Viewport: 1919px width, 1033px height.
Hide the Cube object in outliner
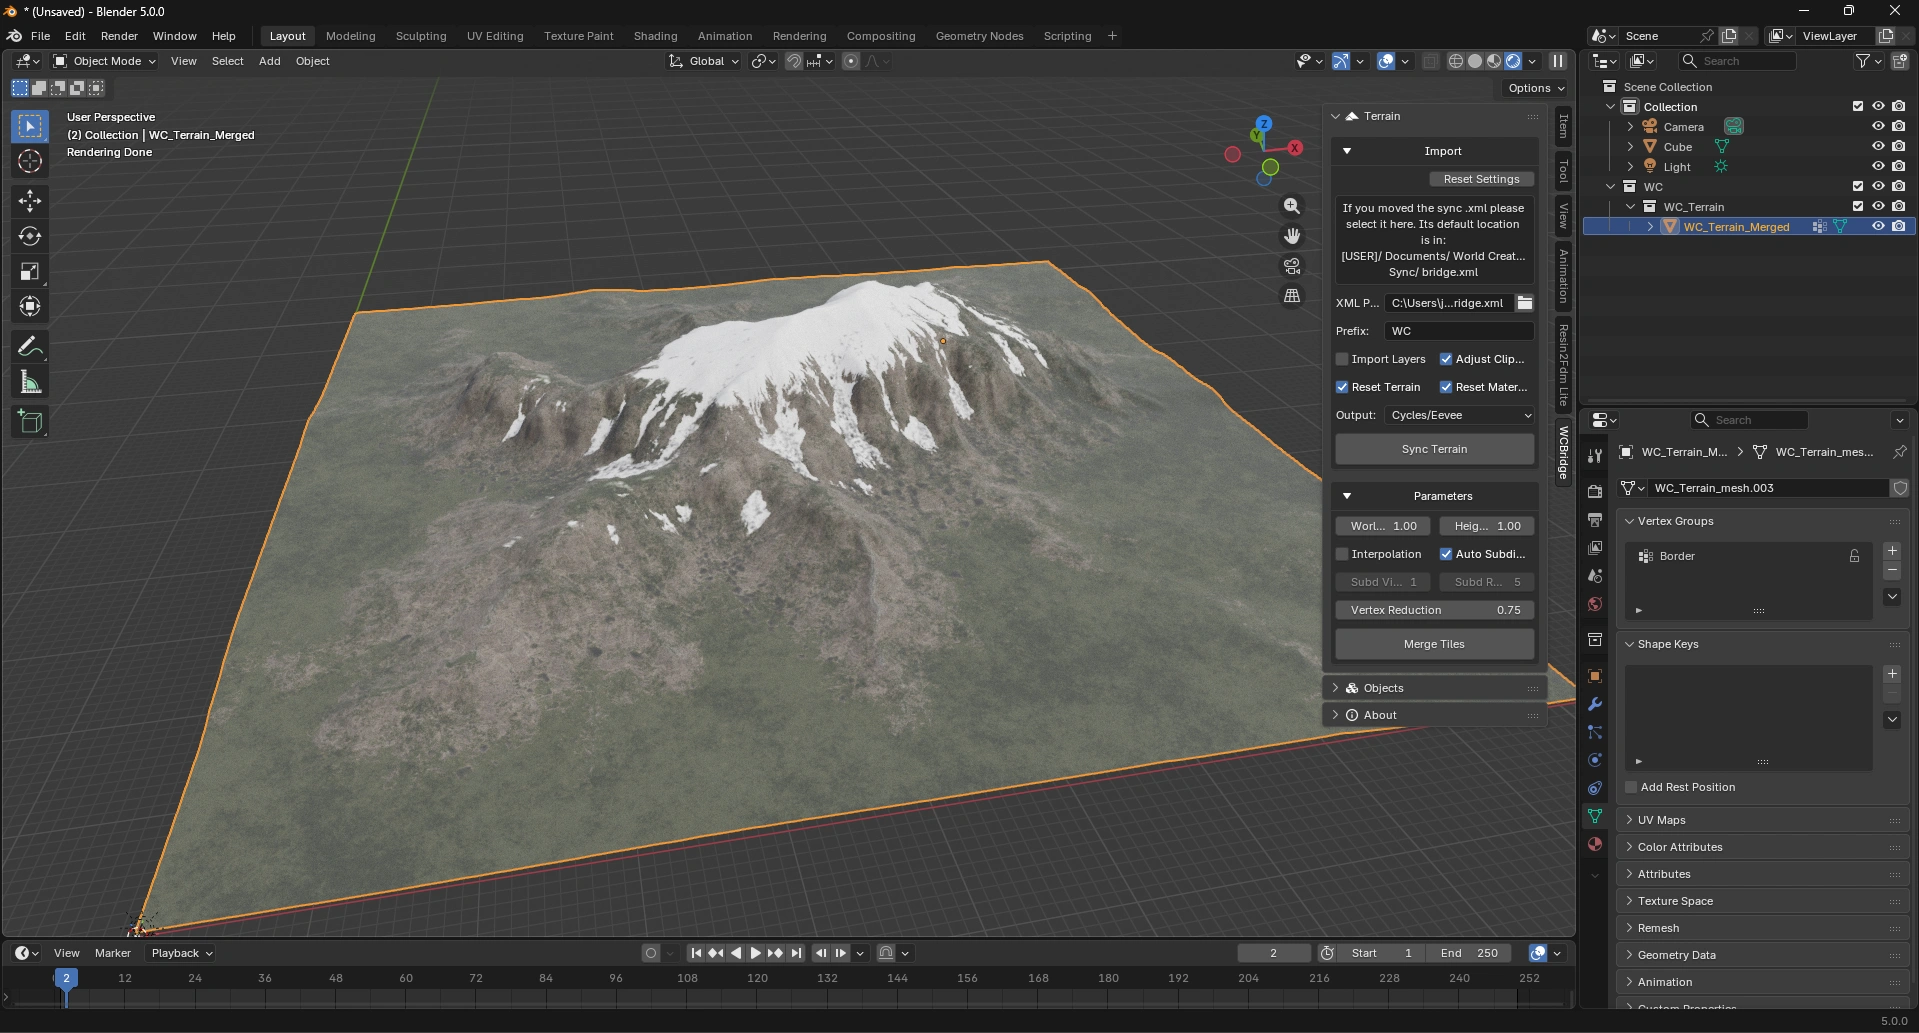click(1878, 146)
